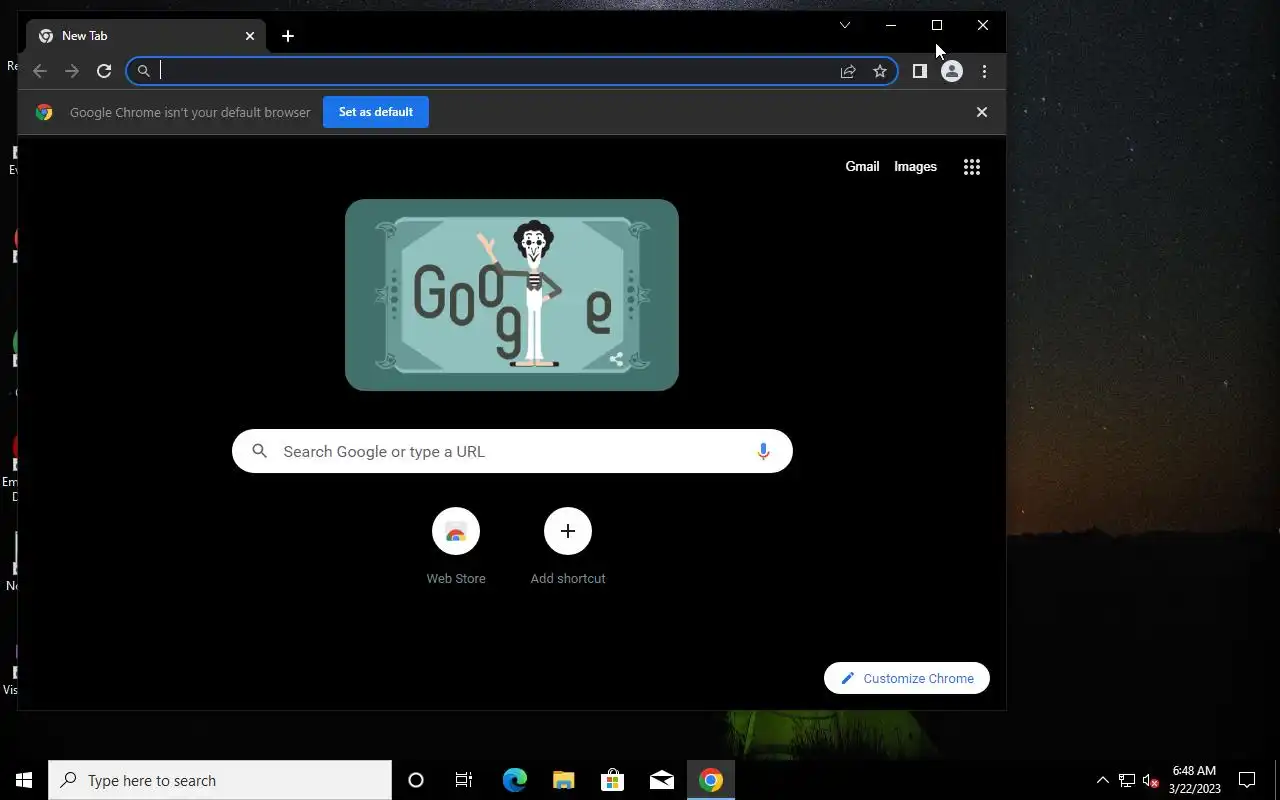Reload the current page
1280x800 pixels.
104,71
